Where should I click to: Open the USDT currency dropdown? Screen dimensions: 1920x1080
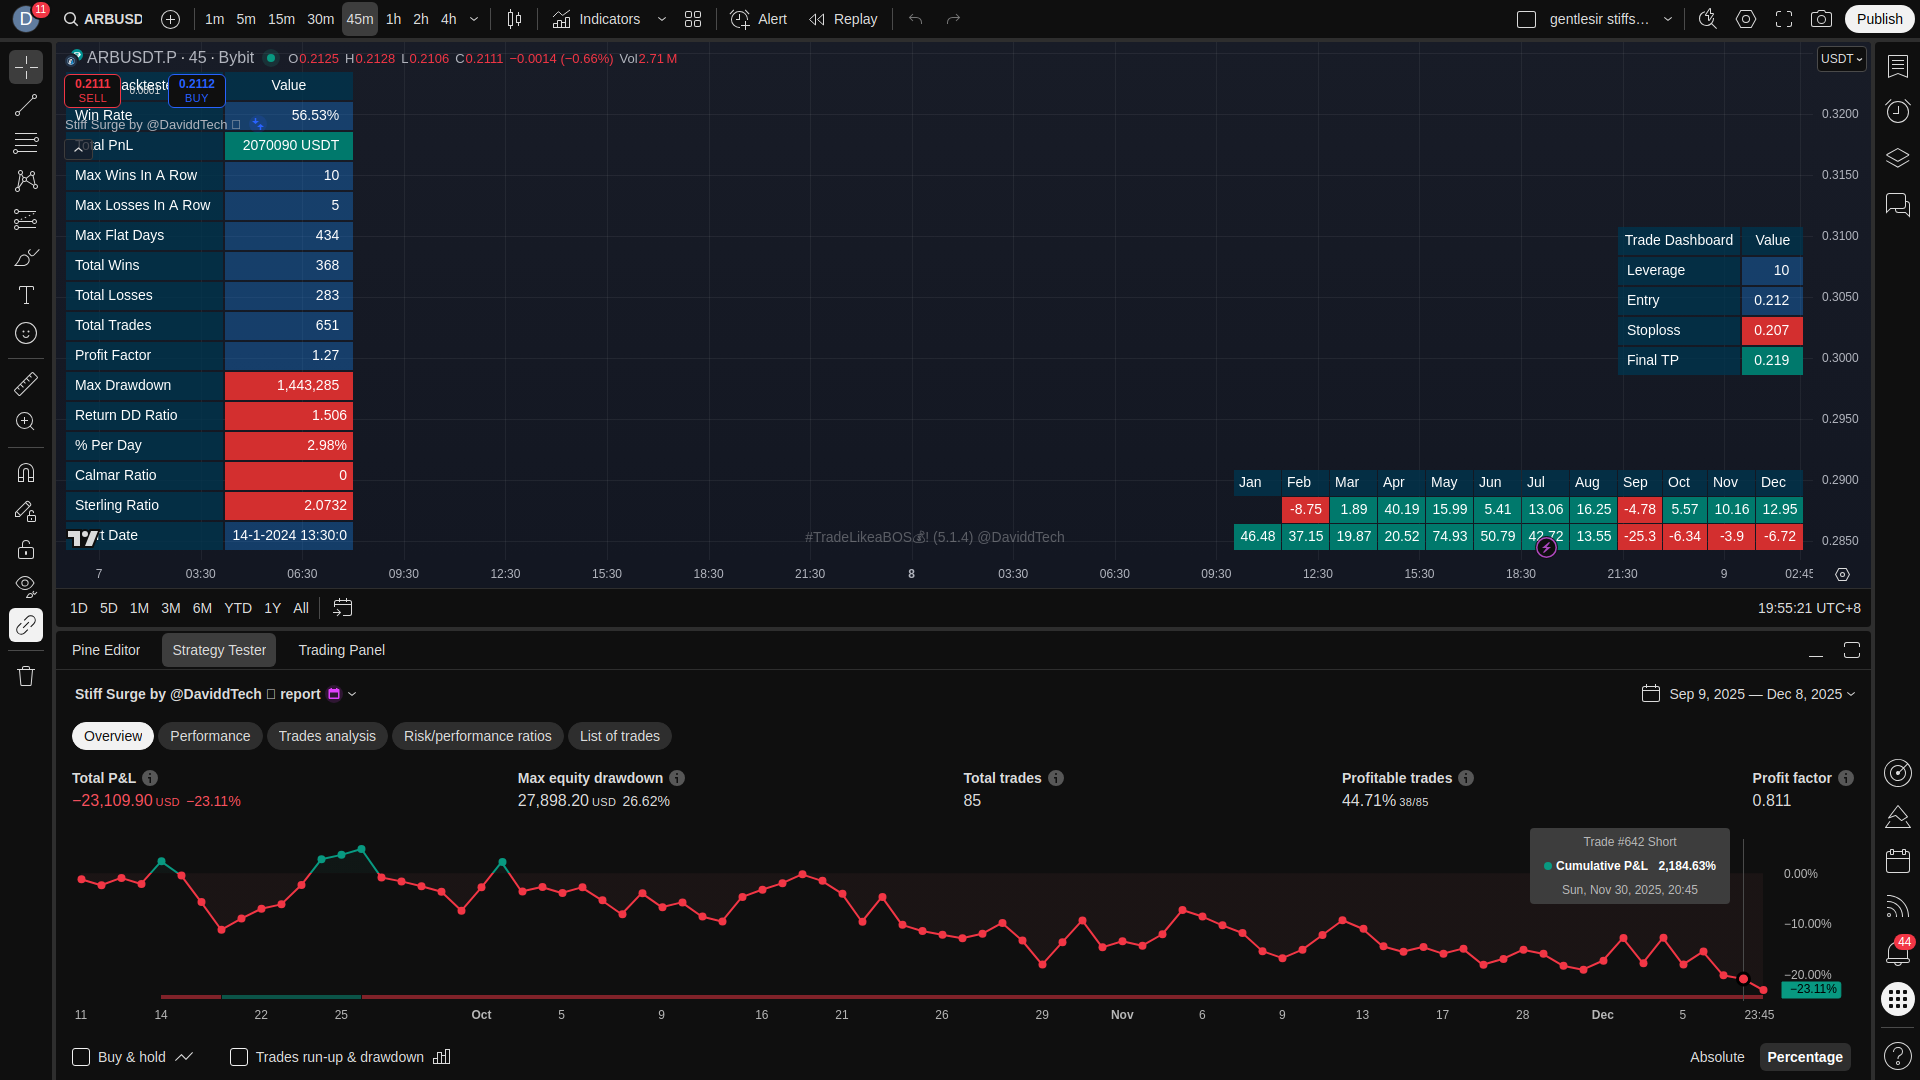[1841, 59]
